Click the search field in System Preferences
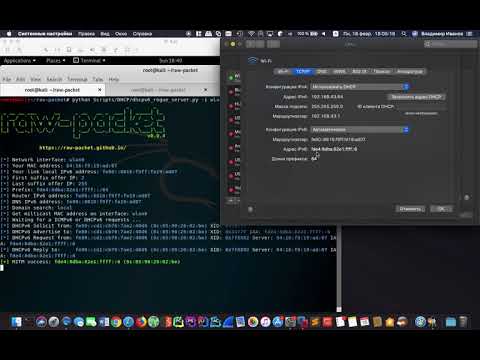This screenshot has height=360, width=480. point(450,44)
